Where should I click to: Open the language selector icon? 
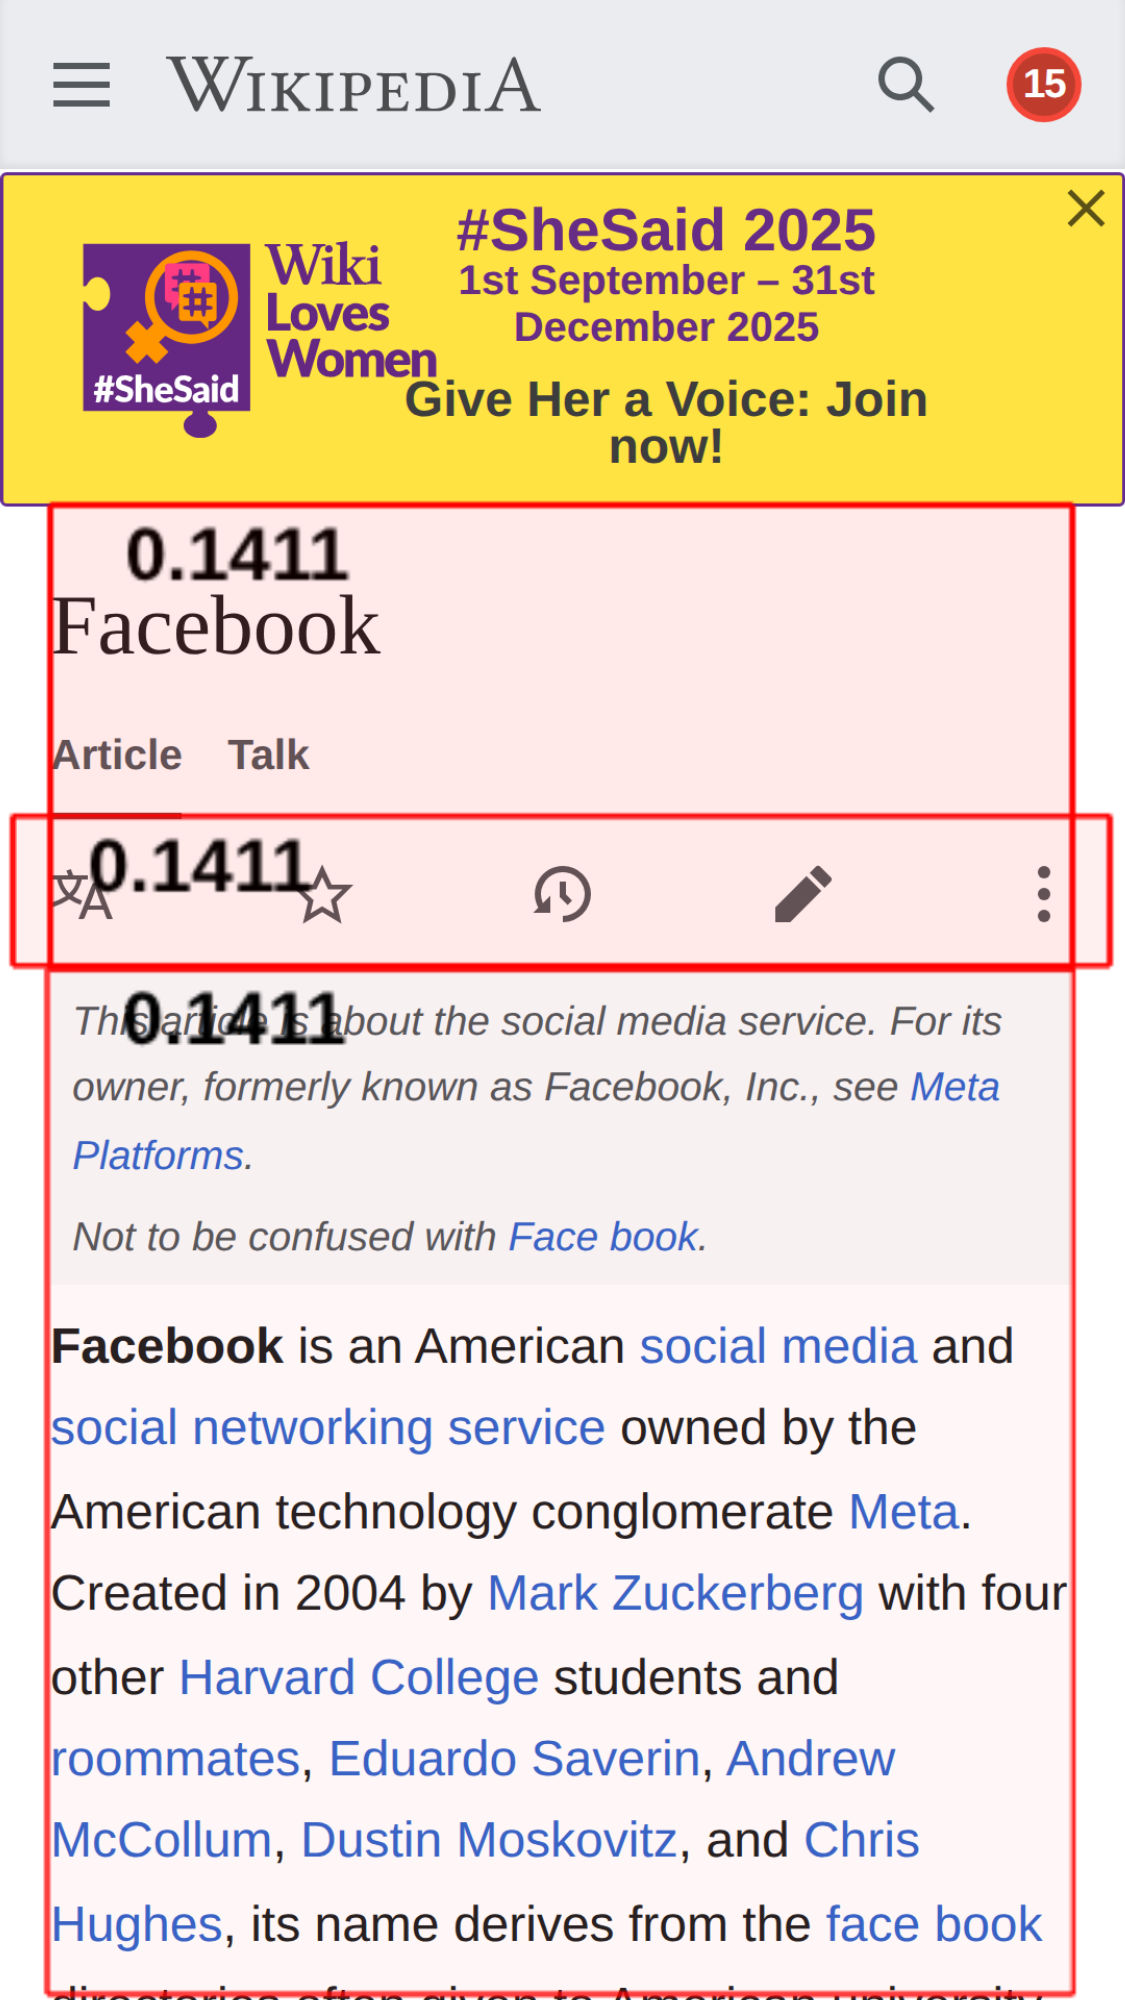click(82, 894)
